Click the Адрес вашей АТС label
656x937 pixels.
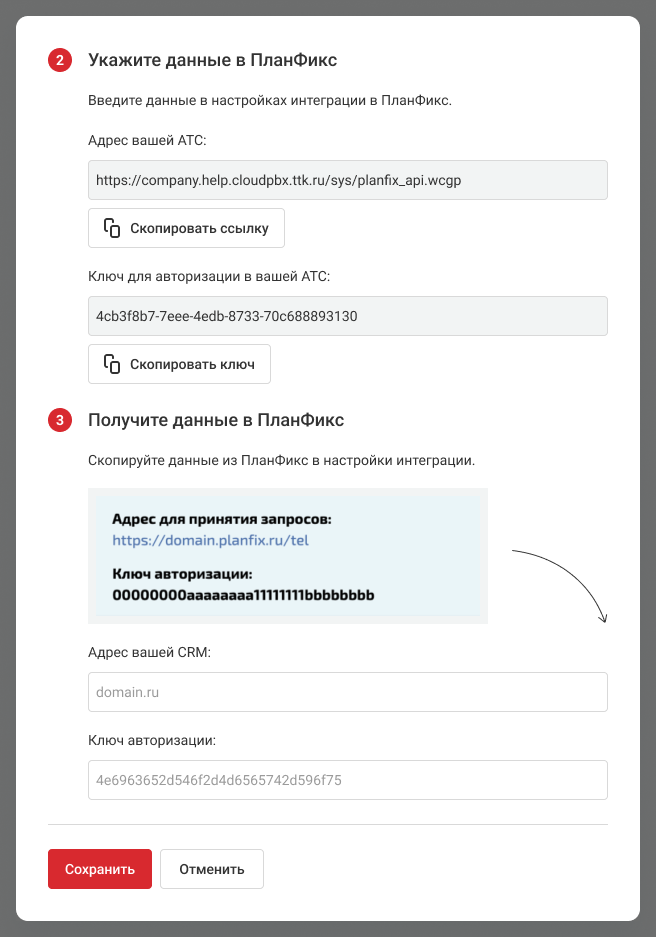(x=147, y=141)
